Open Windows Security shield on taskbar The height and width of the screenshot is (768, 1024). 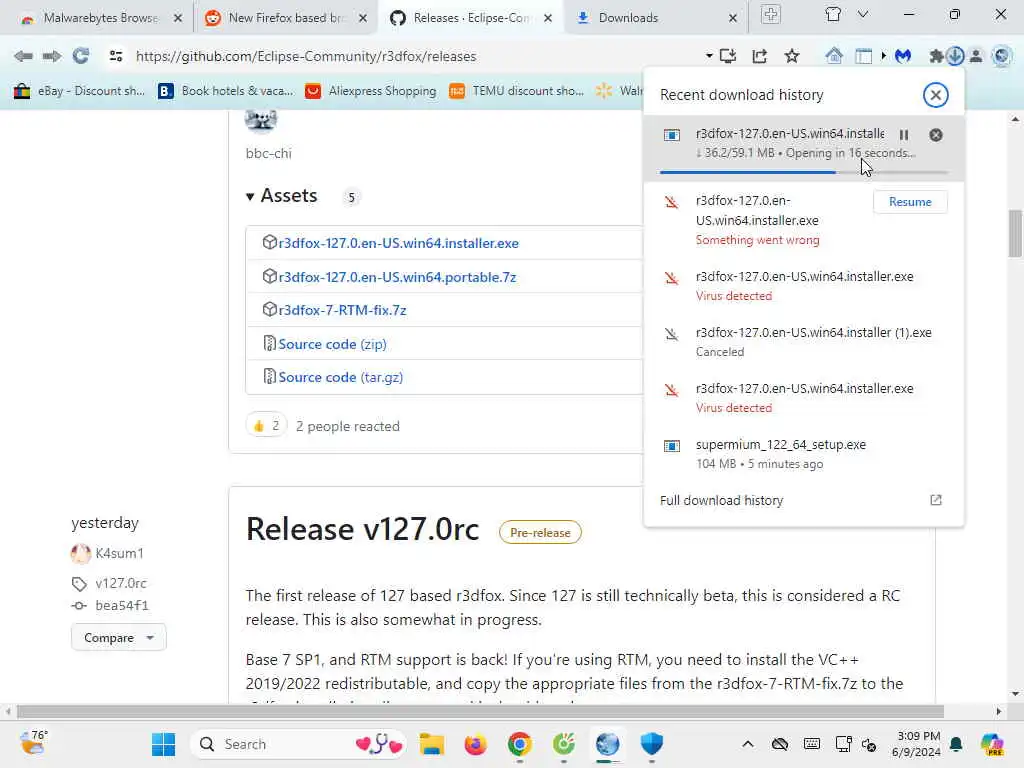(651, 744)
